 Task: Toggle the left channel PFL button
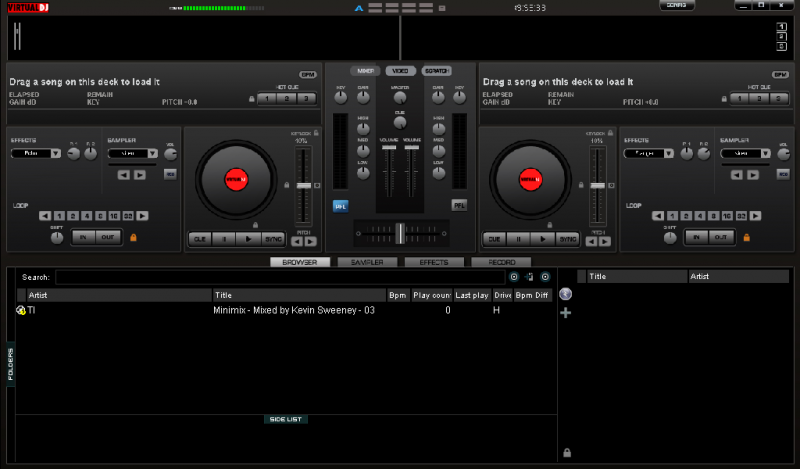340,206
